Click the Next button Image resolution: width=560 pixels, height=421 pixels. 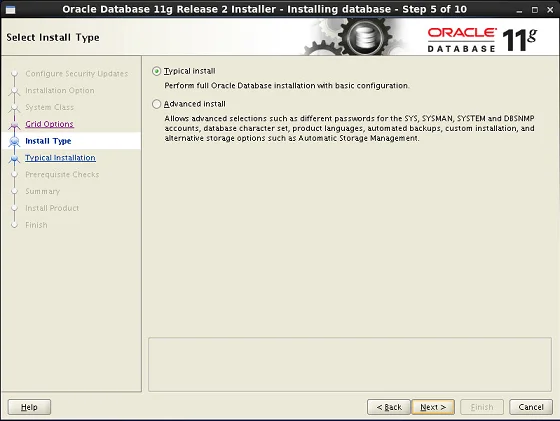click(x=433, y=407)
